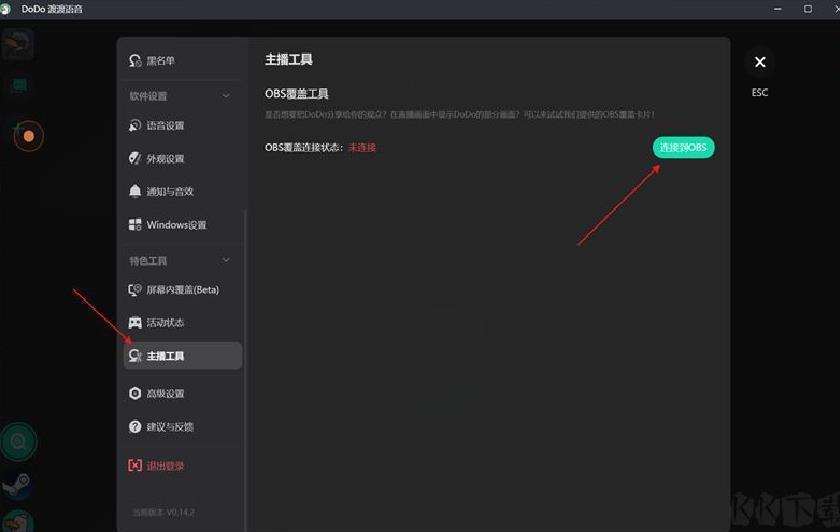Click the OBS覆盖工具 heading

296,94
